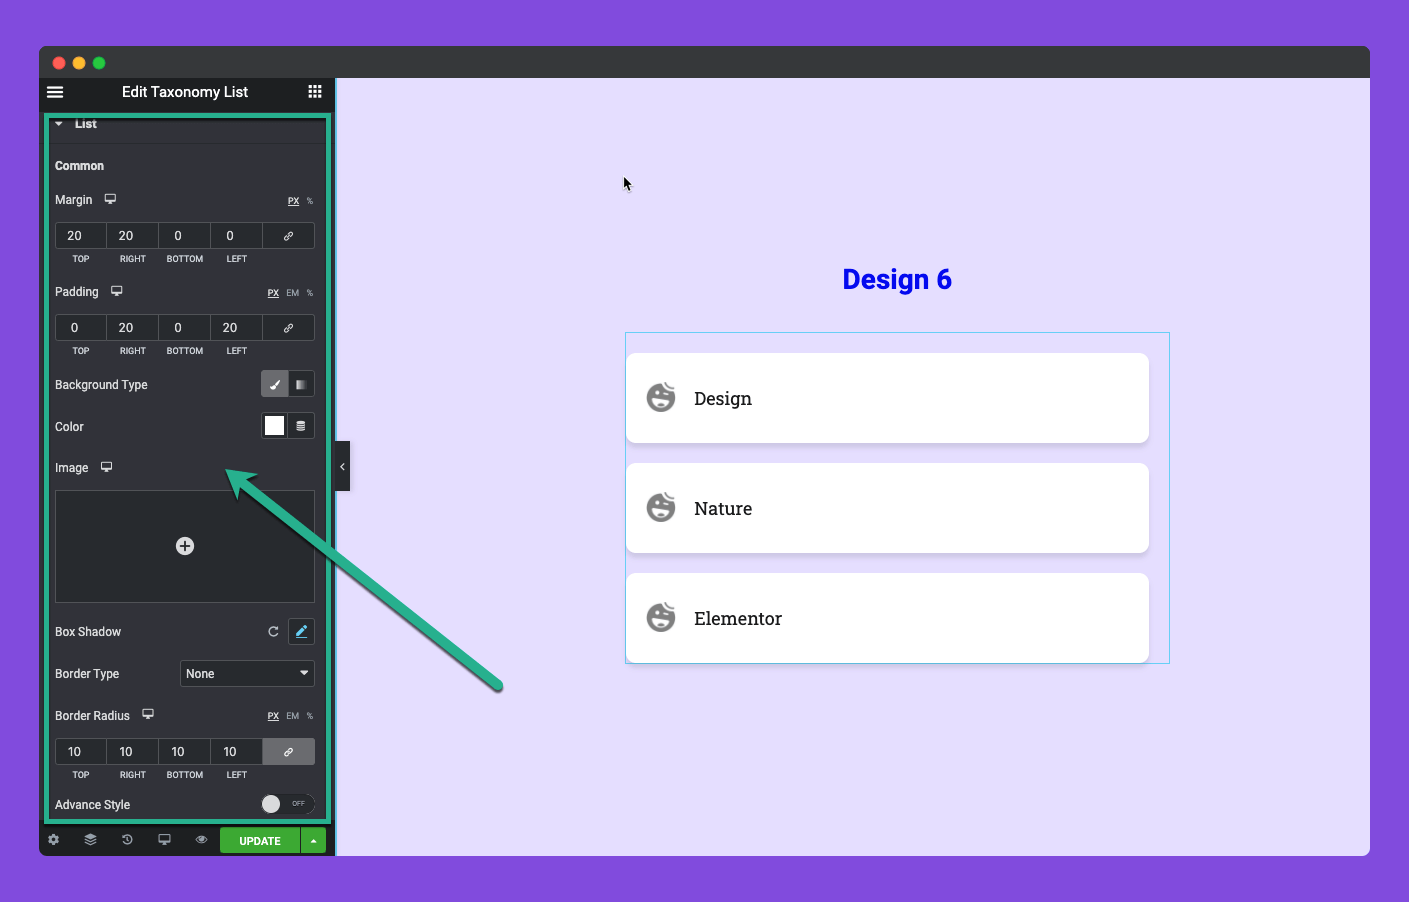
Task: Choose classic background type brush icon
Action: [x=275, y=384]
